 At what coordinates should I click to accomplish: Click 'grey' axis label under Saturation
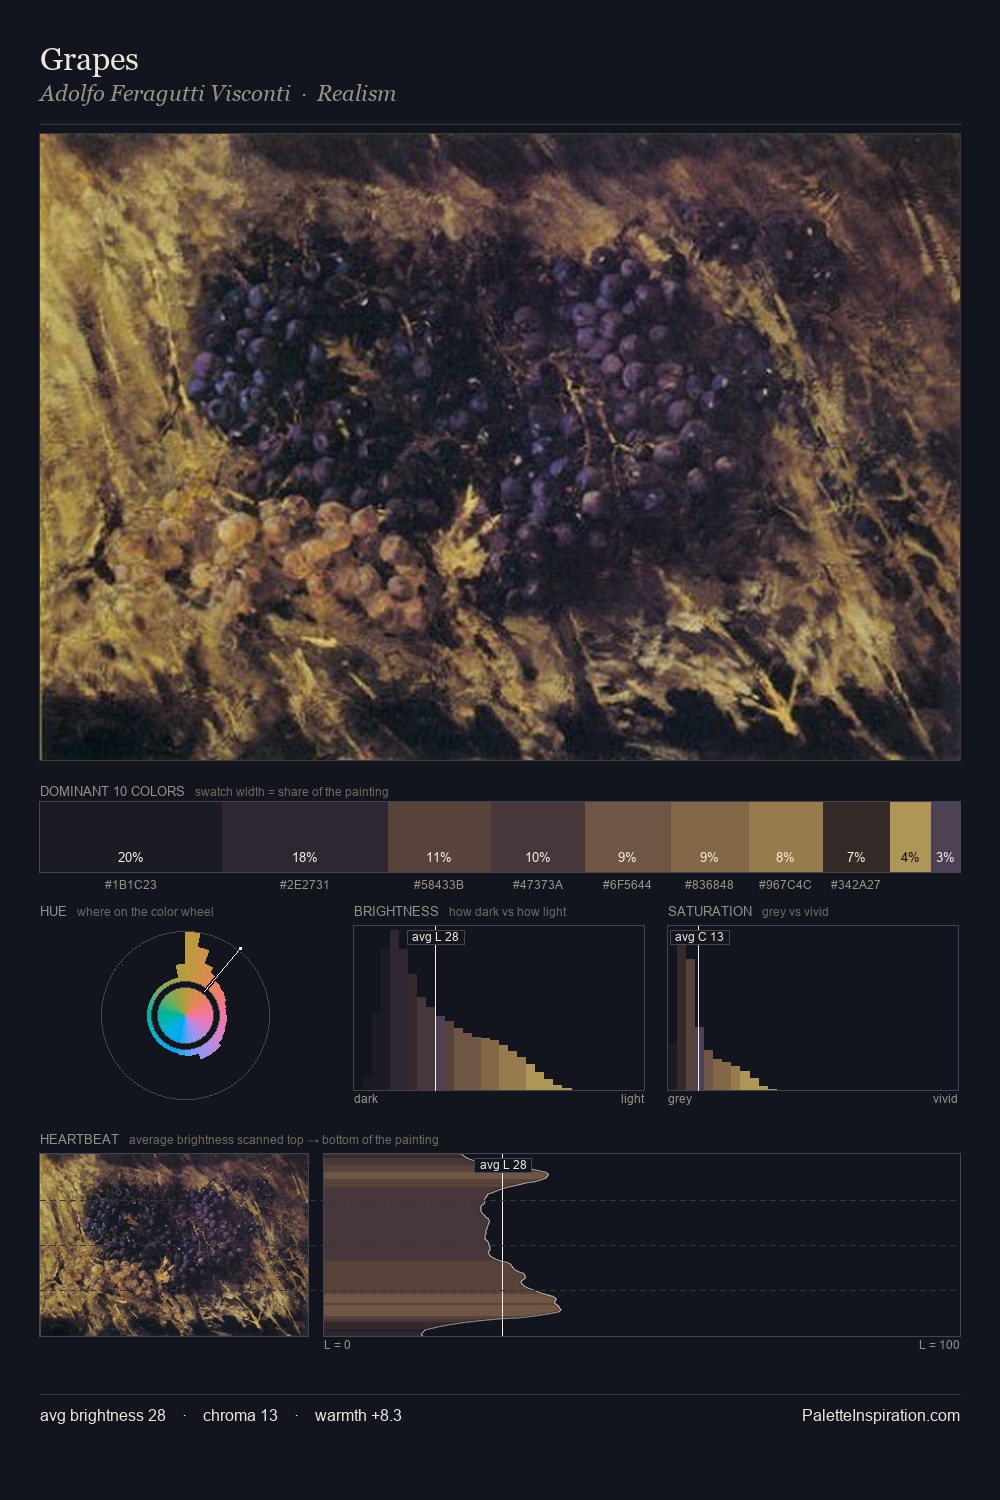pyautogui.click(x=680, y=1099)
